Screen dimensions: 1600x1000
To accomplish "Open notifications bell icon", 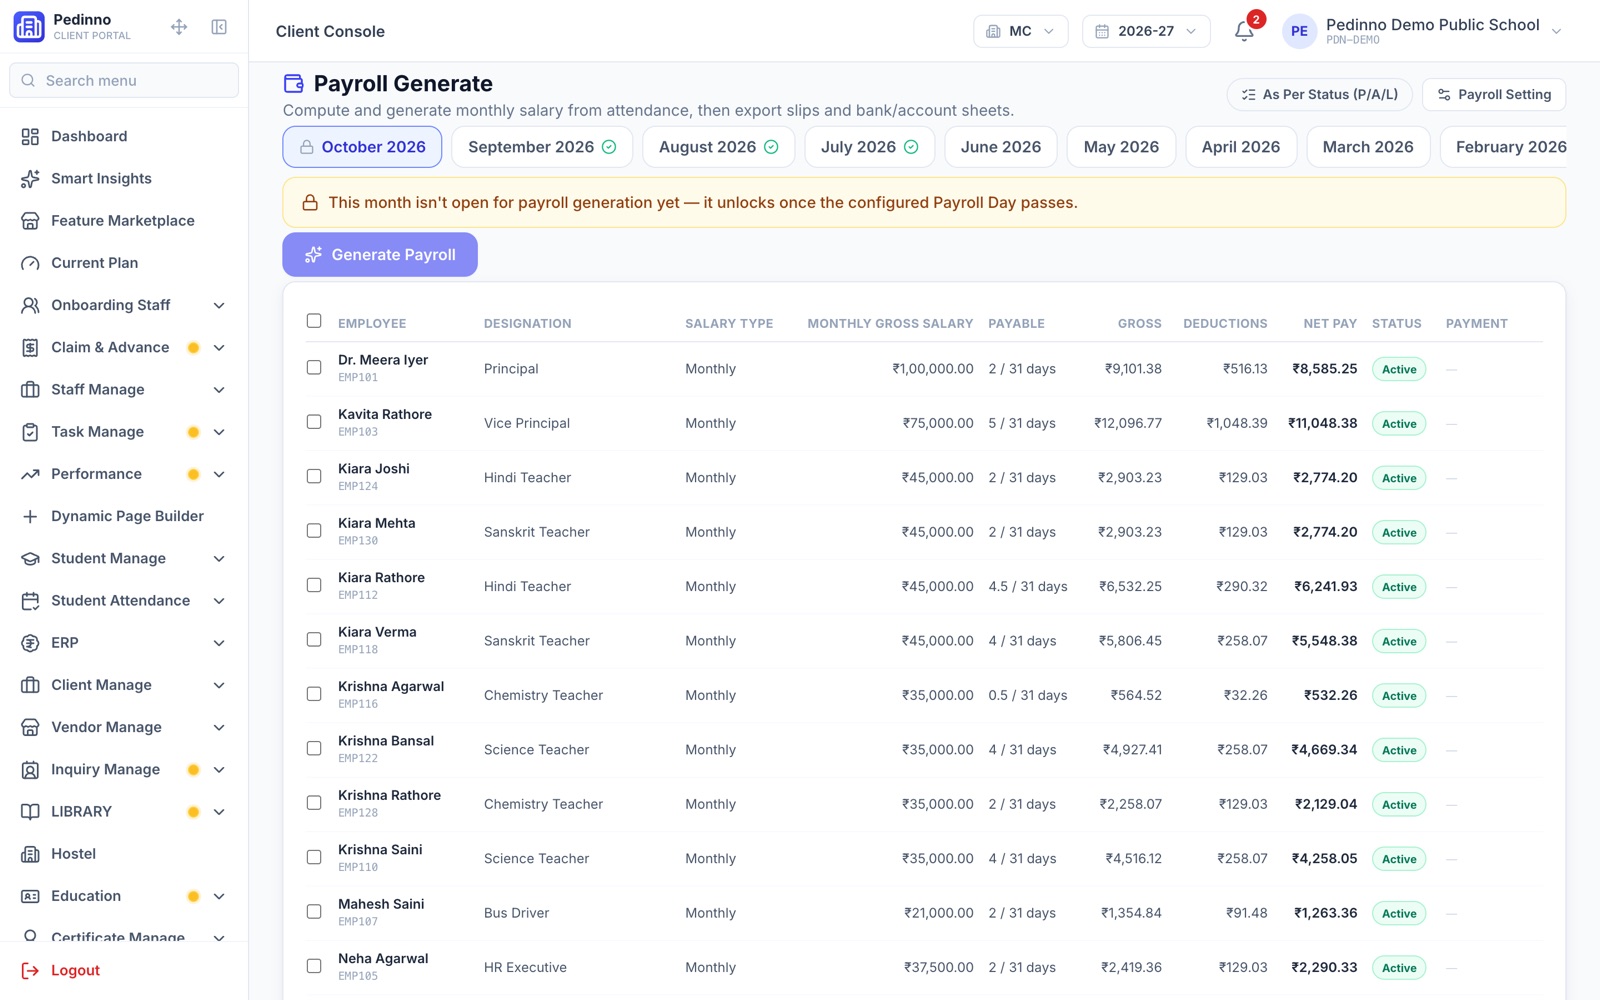I will pos(1244,31).
